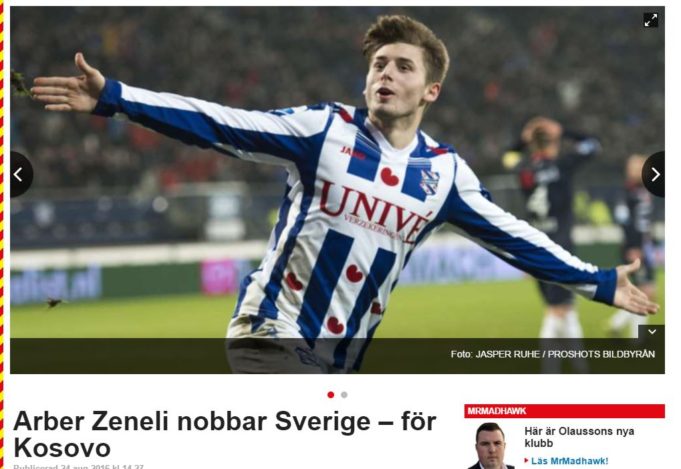The width and height of the screenshot is (681, 469).
Task: Click the red-yellow dashed left page border
Action: [2, 234]
